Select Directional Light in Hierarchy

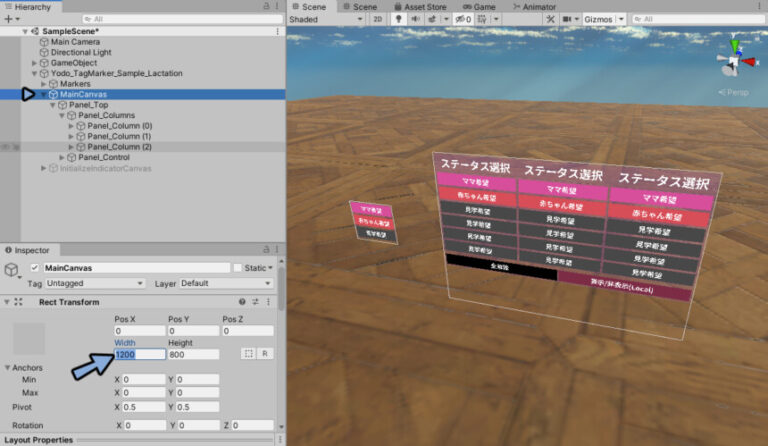[81, 52]
